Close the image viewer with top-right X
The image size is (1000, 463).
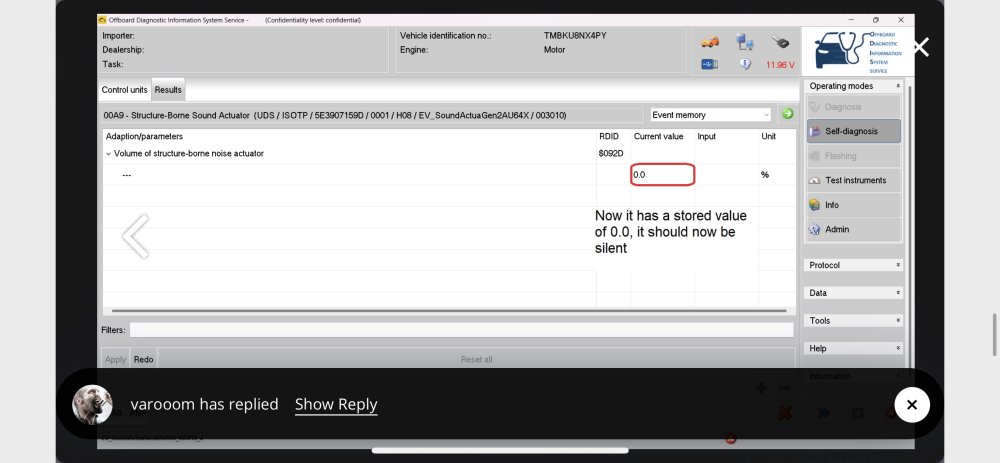pyautogui.click(x=922, y=47)
